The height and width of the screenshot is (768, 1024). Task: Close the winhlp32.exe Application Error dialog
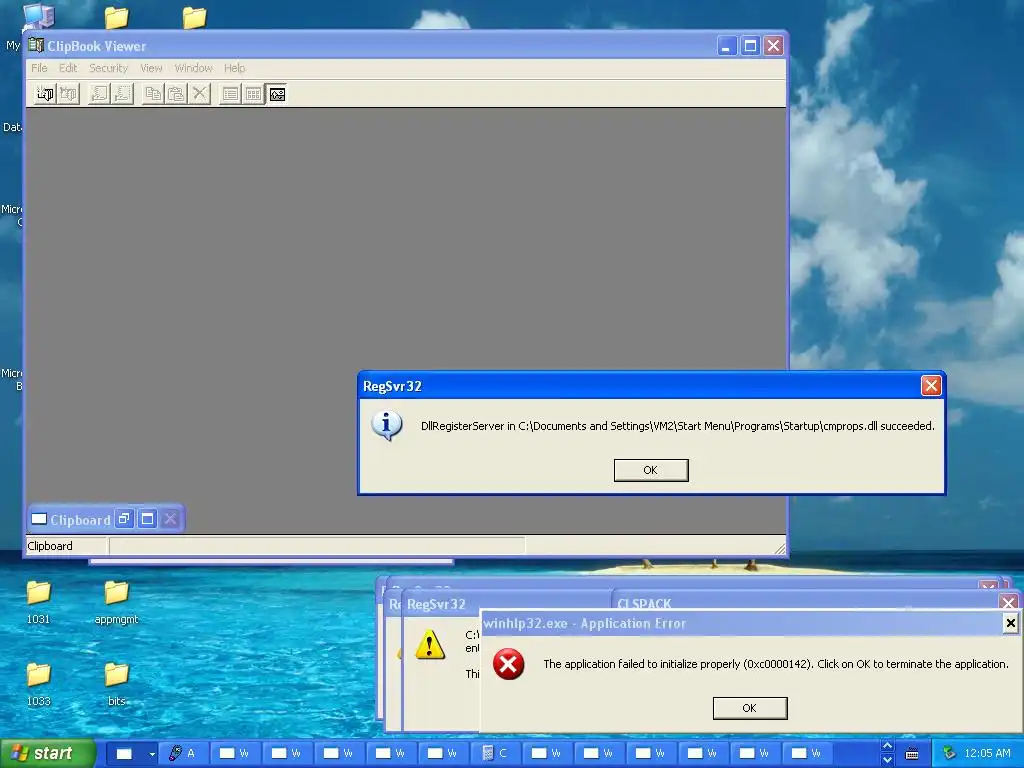pyautogui.click(x=1010, y=623)
